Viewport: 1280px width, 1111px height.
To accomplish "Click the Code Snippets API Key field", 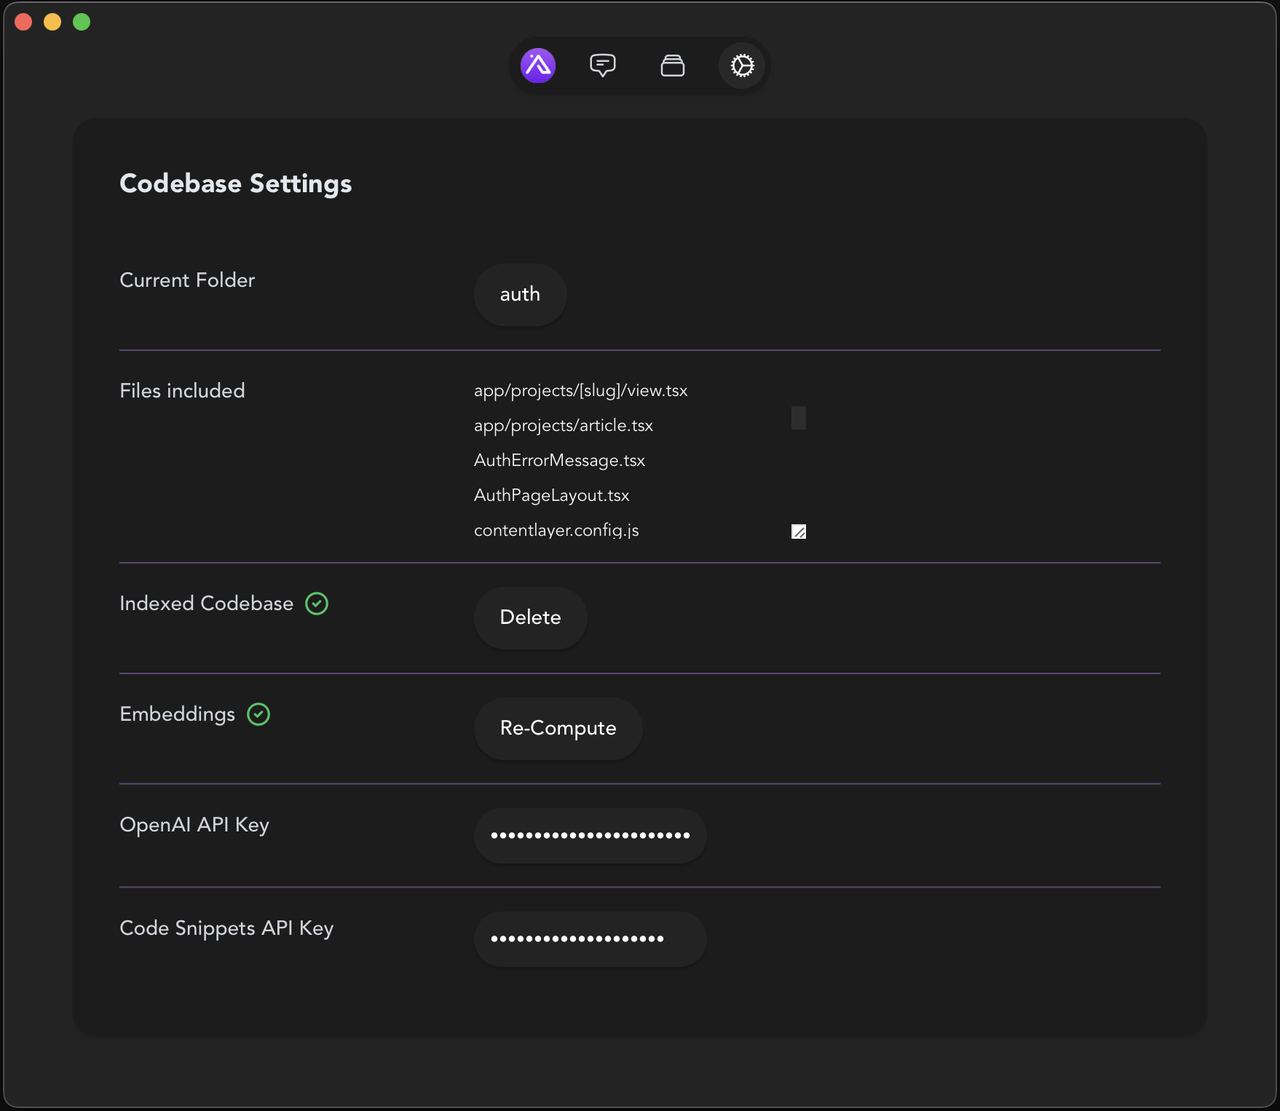I will click(x=590, y=938).
